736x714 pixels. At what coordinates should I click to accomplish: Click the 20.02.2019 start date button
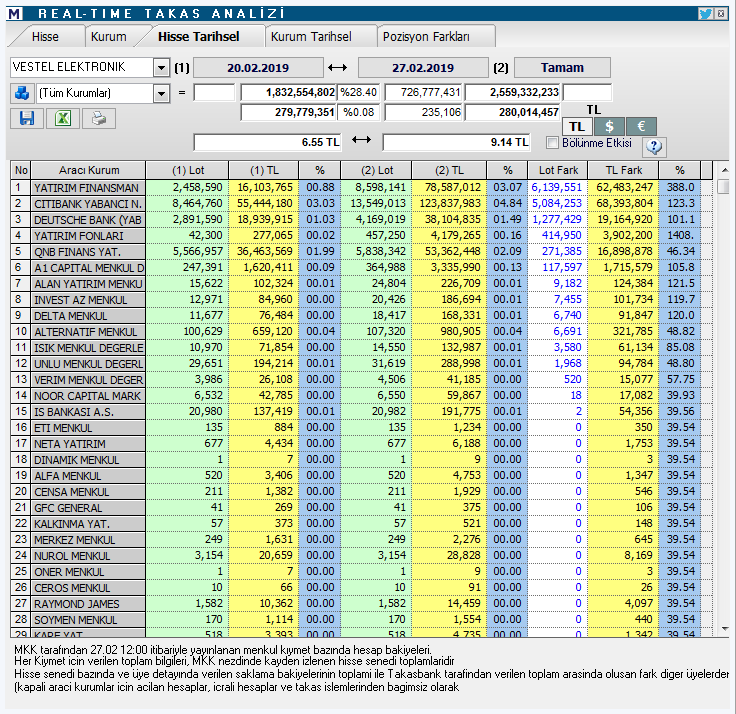pyautogui.click(x=258, y=68)
